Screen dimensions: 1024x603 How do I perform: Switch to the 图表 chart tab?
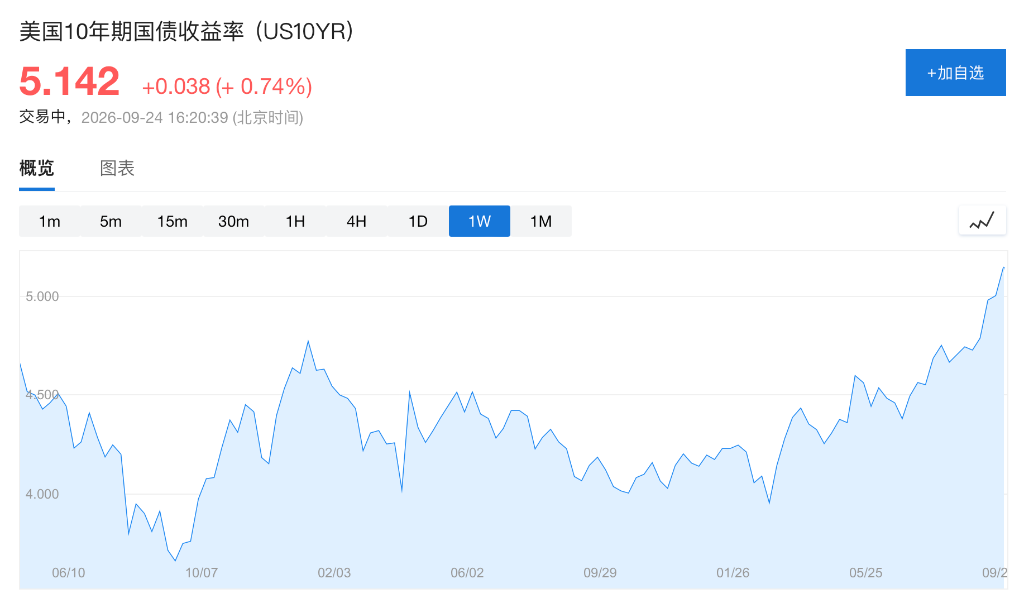tap(117, 169)
